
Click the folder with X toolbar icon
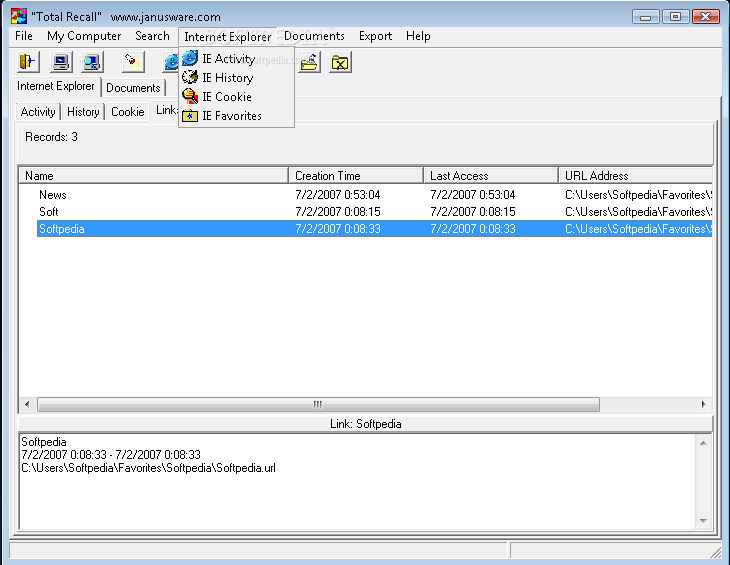pyautogui.click(x=340, y=62)
